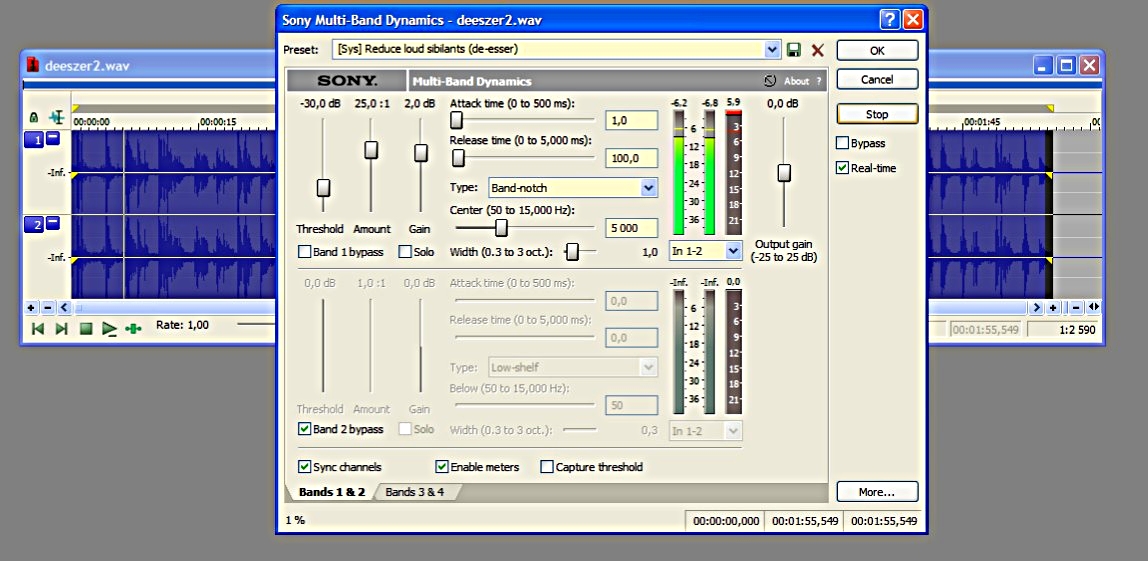1148x561 pixels.
Task: Select channel 1 label button
Action: (34, 139)
